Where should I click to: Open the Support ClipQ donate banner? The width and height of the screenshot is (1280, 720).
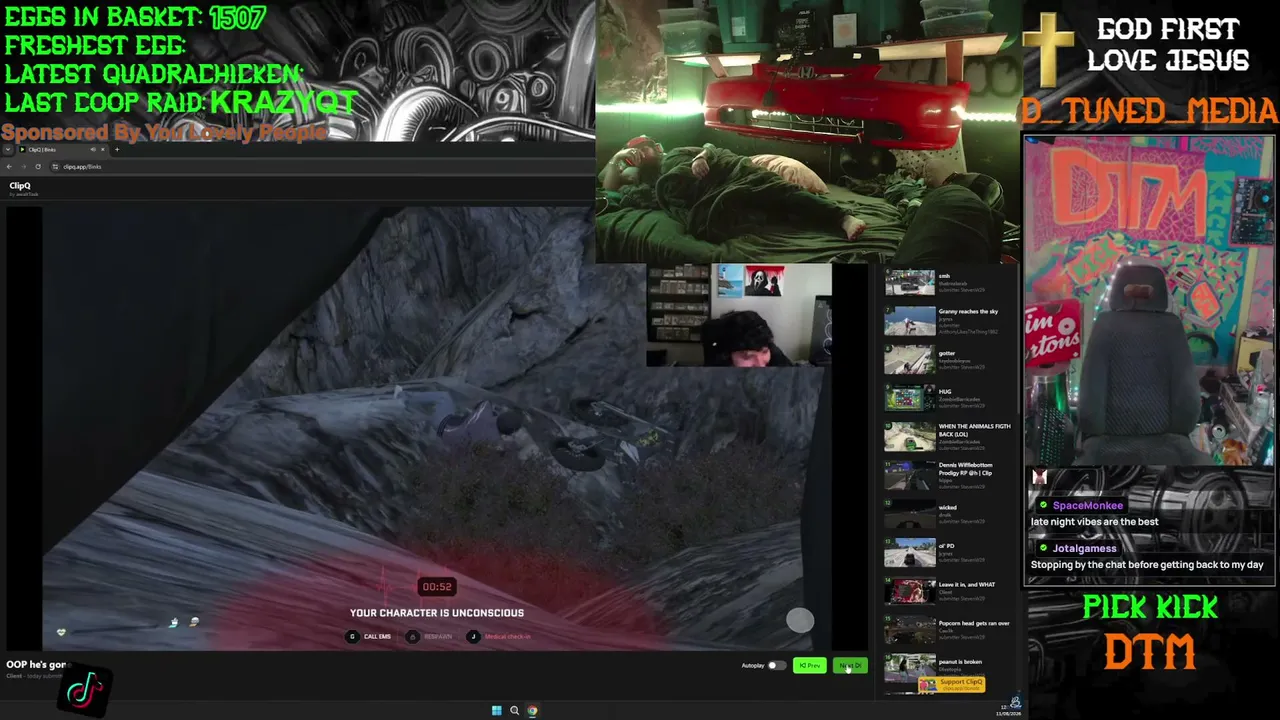tap(951, 684)
